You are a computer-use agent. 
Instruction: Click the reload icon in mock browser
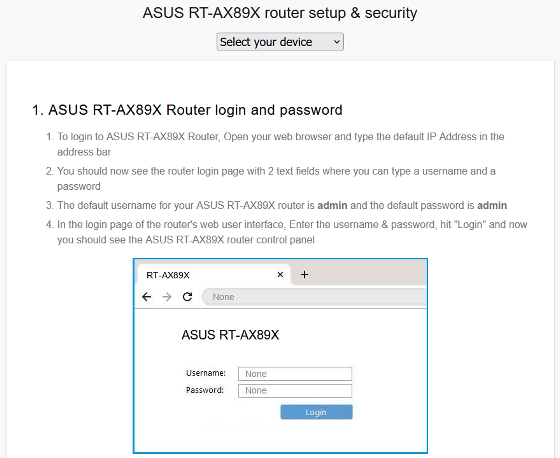coord(188,297)
